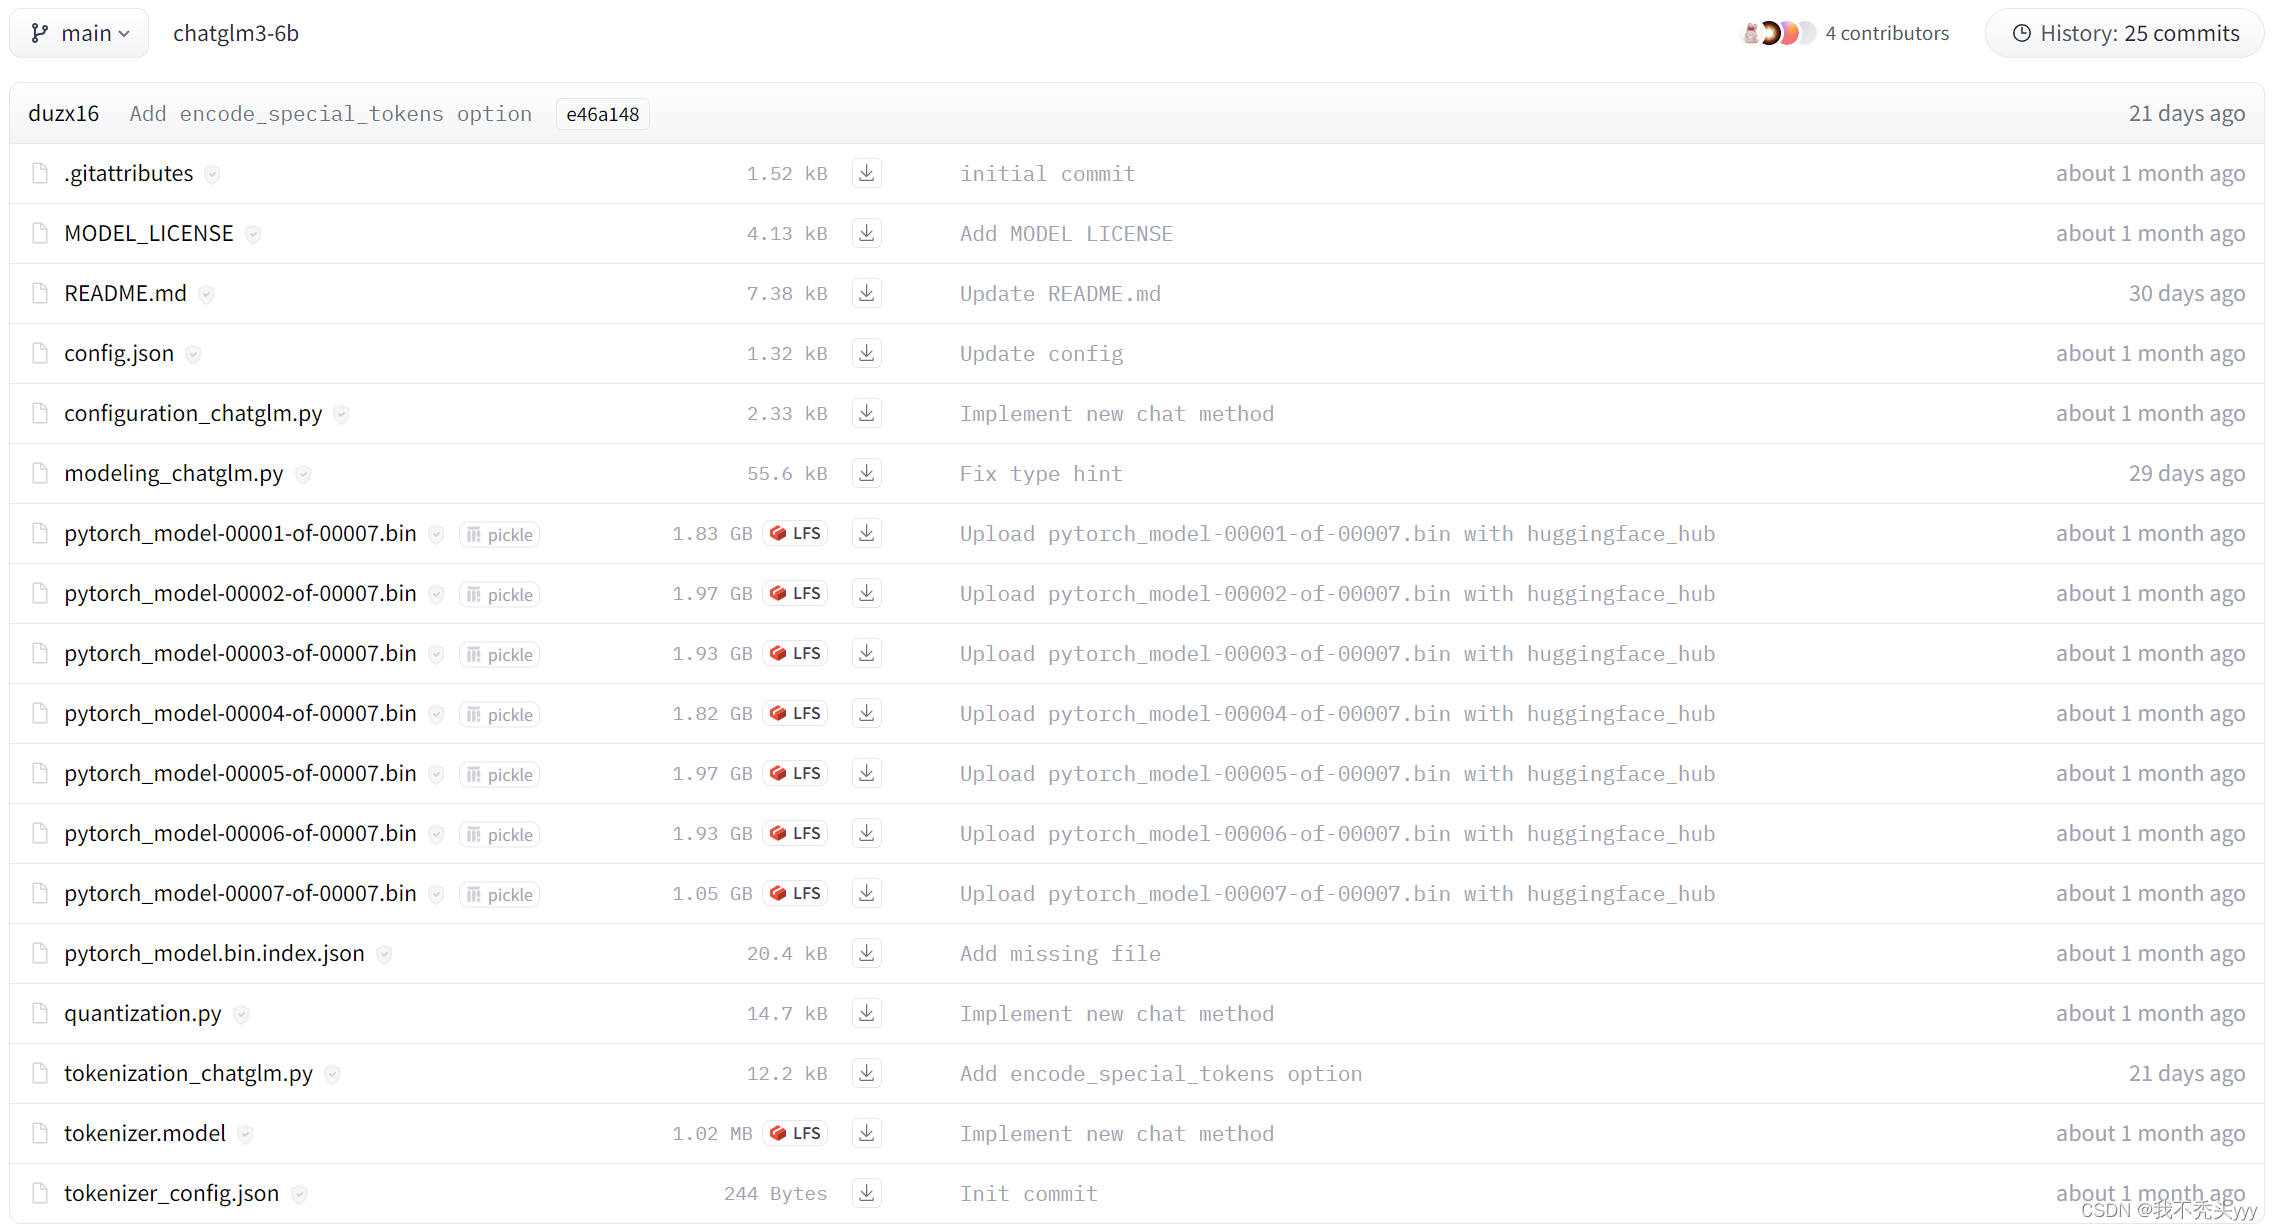Open the main branch dropdown
The width and height of the screenshot is (2273, 1230).
pos(80,33)
